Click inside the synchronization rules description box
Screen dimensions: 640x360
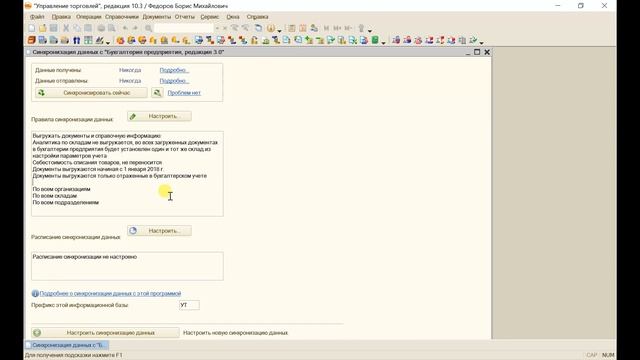click(x=127, y=173)
